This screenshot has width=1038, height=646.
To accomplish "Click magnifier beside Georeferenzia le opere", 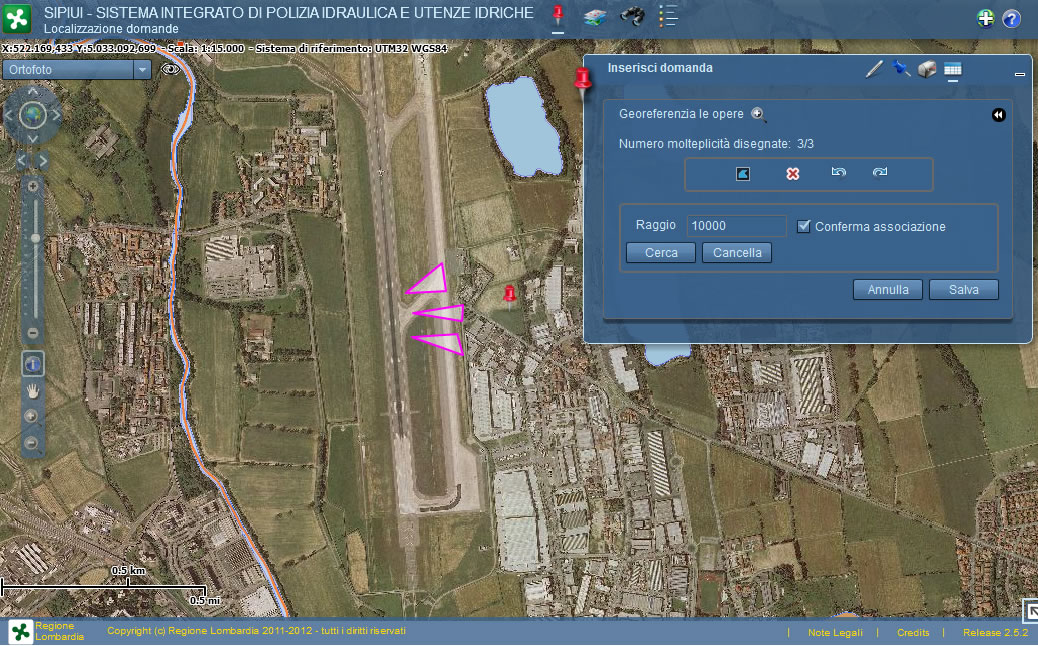I will click(x=759, y=115).
